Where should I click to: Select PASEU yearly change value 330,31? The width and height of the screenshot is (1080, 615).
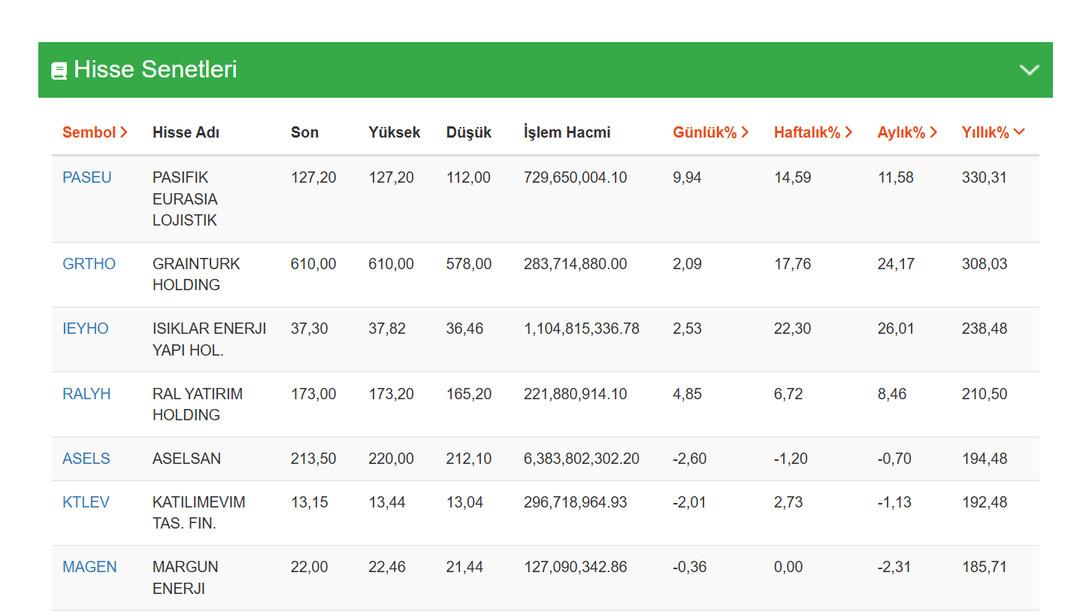tap(984, 178)
